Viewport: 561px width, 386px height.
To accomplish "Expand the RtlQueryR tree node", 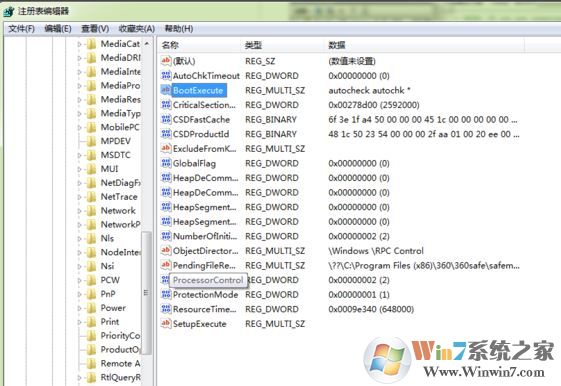I will pos(79,378).
